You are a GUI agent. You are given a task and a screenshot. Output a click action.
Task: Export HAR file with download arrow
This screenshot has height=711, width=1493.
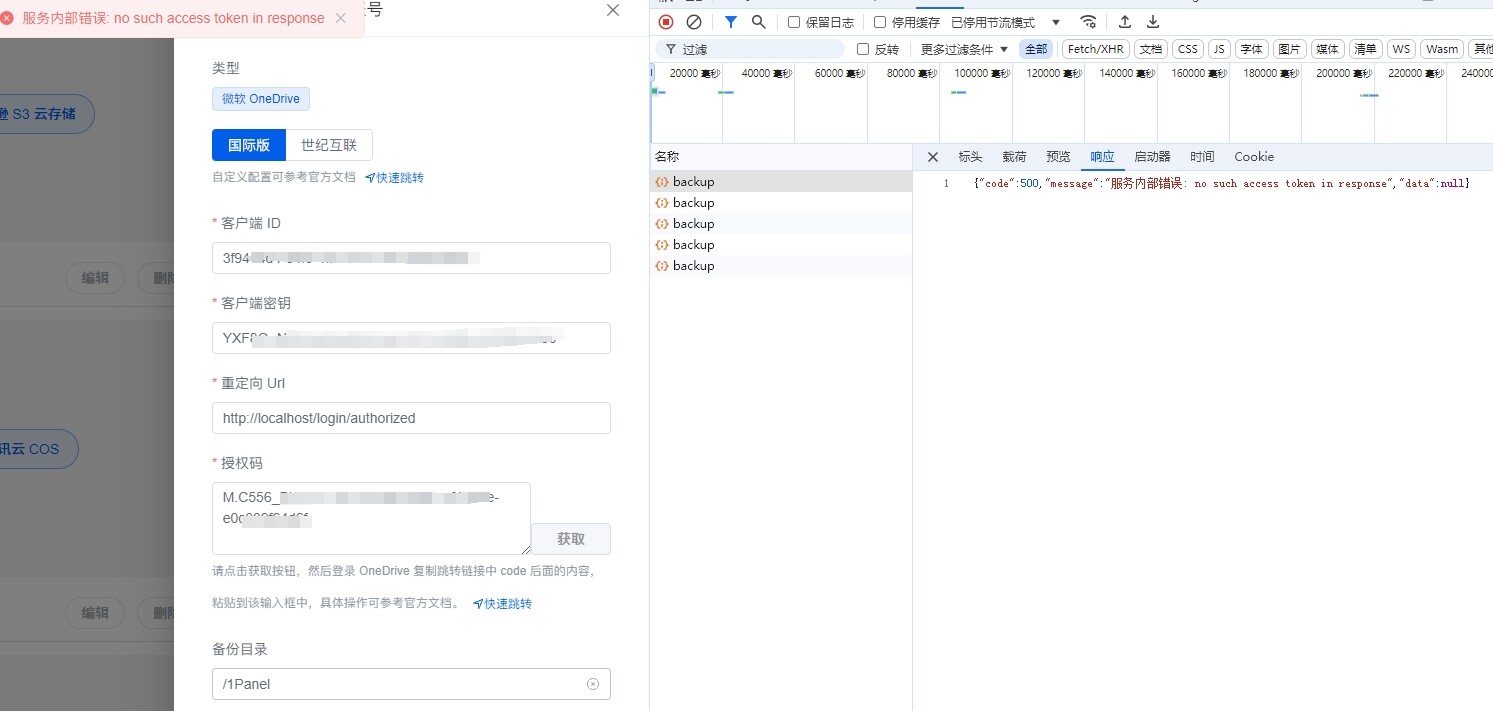pos(1153,22)
